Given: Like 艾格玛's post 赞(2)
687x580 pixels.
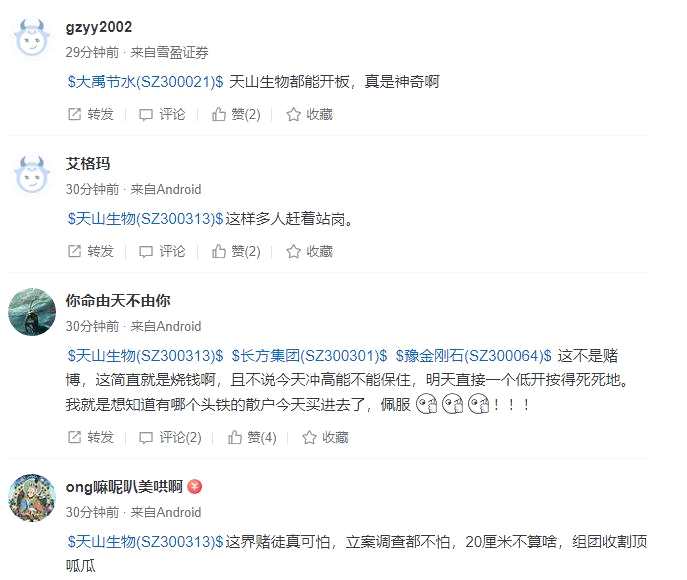Looking at the screenshot, I should point(236,251).
